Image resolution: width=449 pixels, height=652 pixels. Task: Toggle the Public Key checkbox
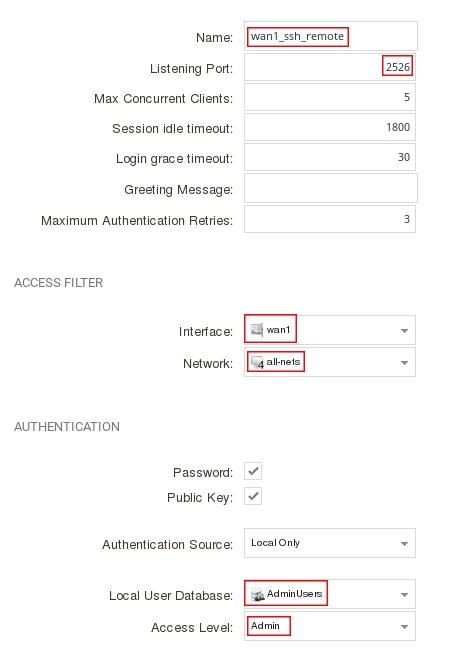click(x=253, y=496)
